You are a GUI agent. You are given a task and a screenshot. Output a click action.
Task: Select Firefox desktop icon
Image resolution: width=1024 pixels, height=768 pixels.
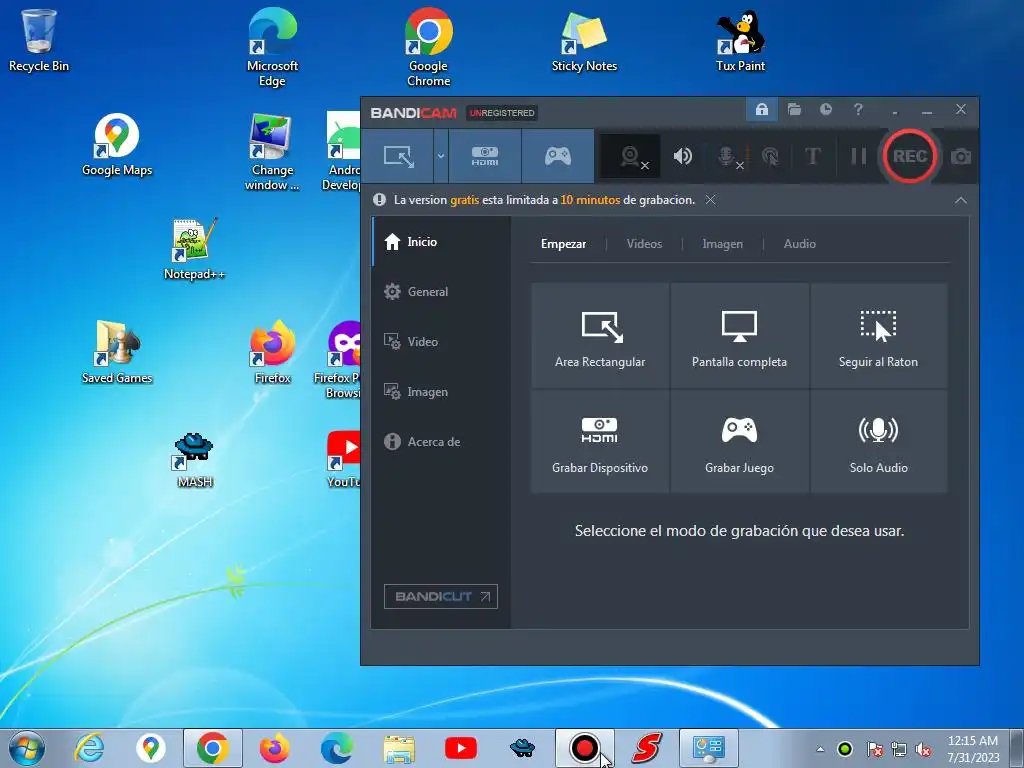(272, 352)
